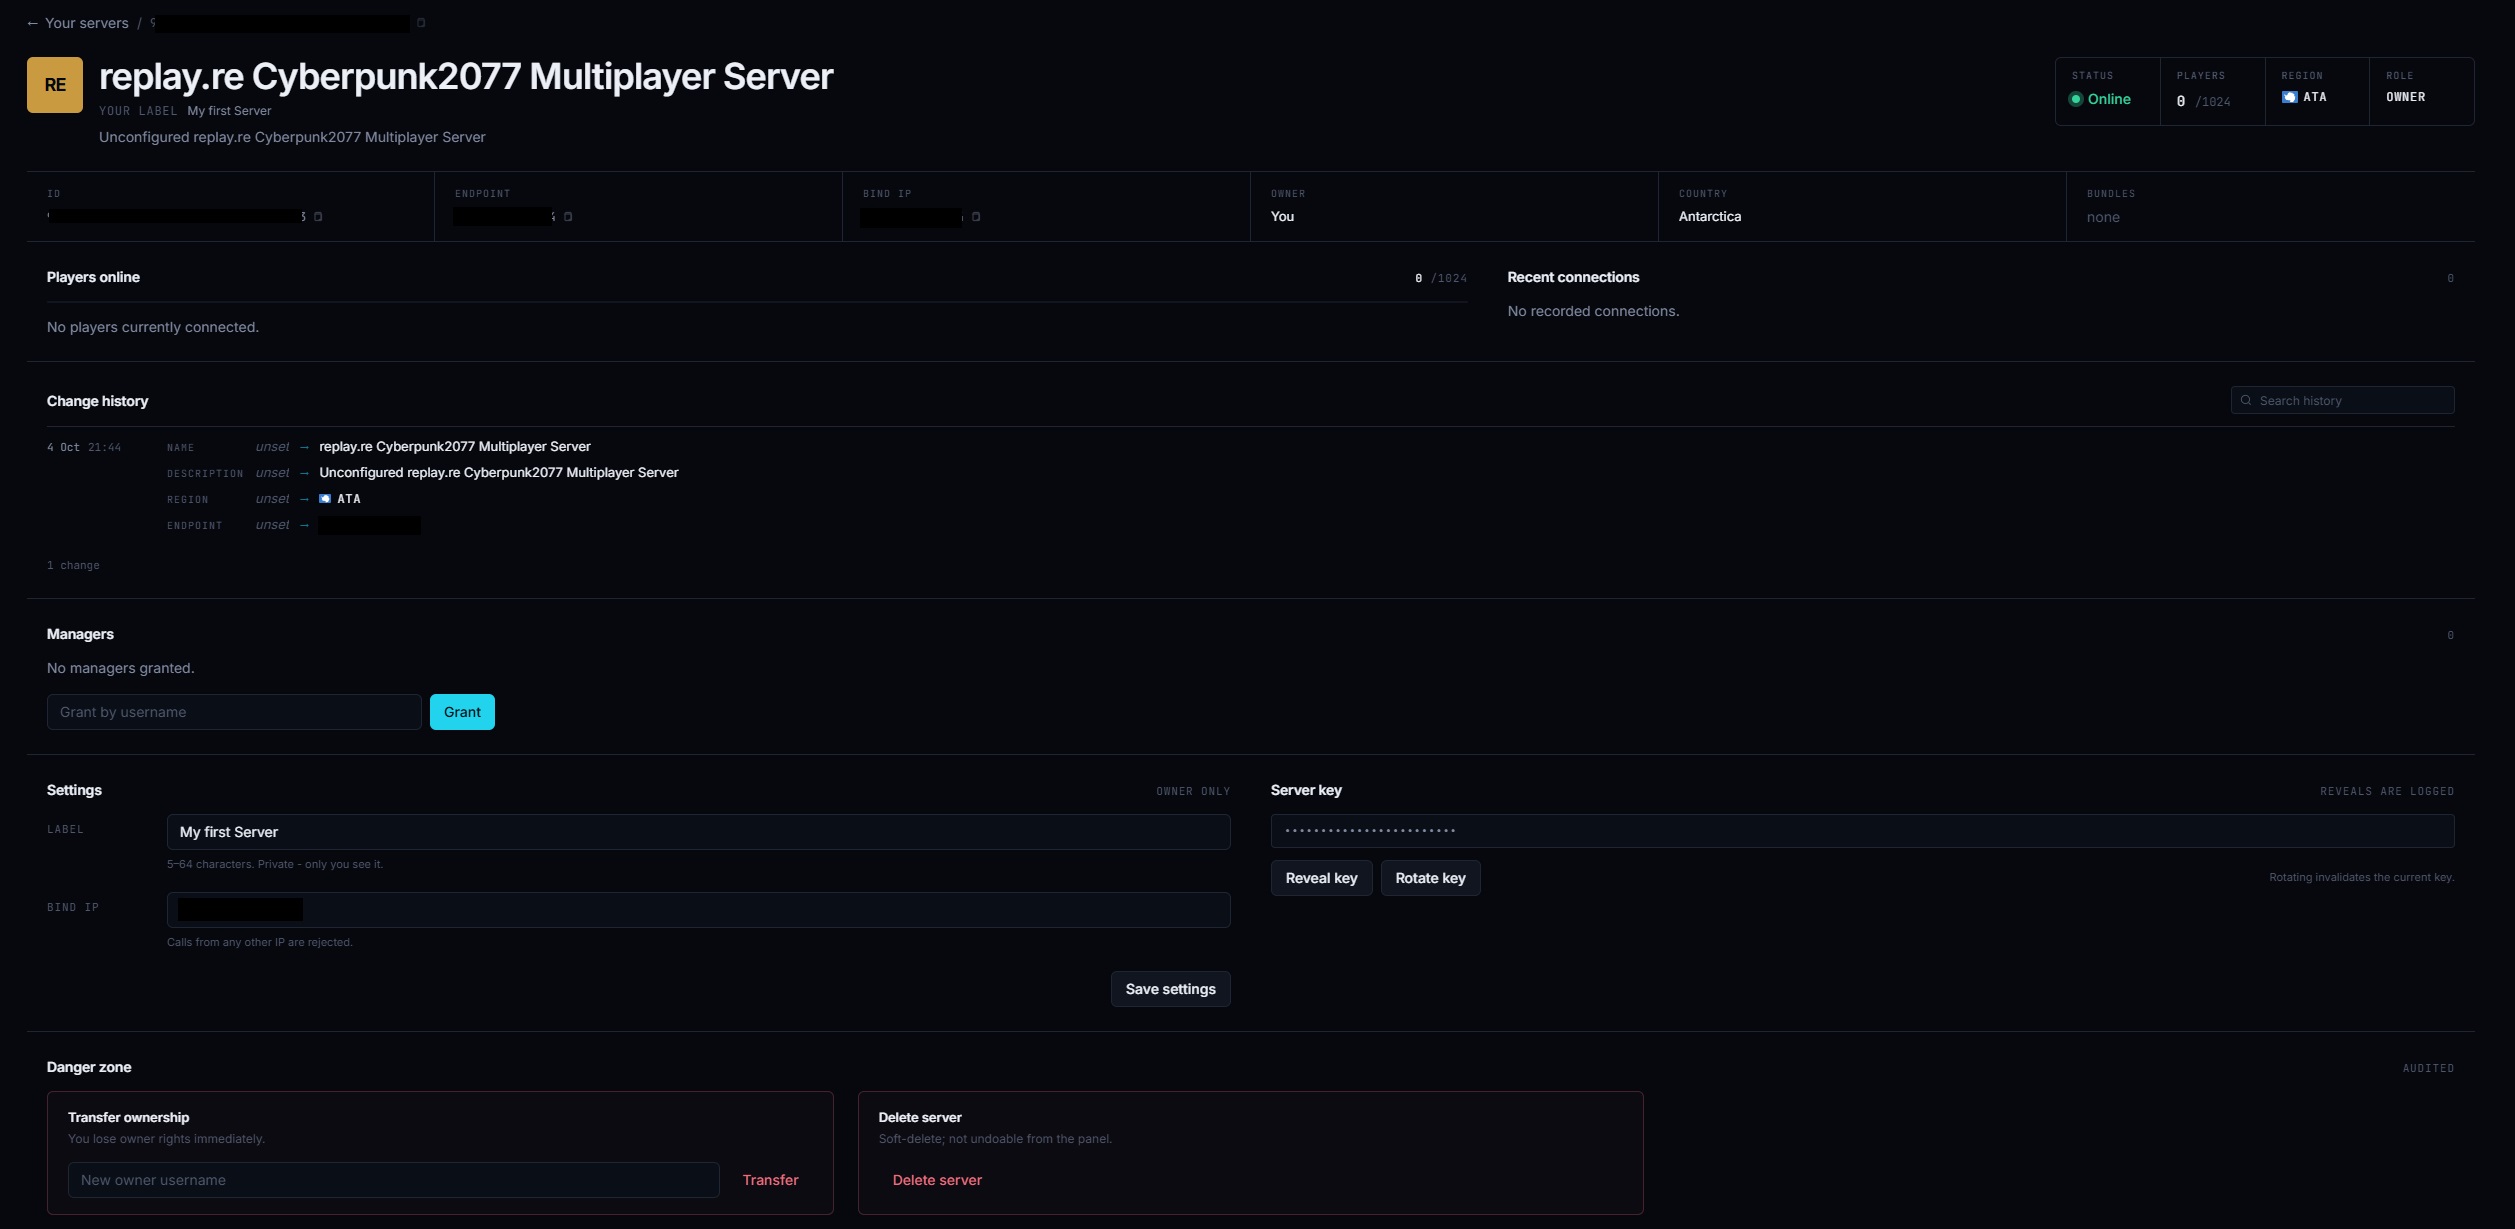Click the players count 0 /1024 in header
This screenshot has width=2515, height=1229.
click(2204, 101)
